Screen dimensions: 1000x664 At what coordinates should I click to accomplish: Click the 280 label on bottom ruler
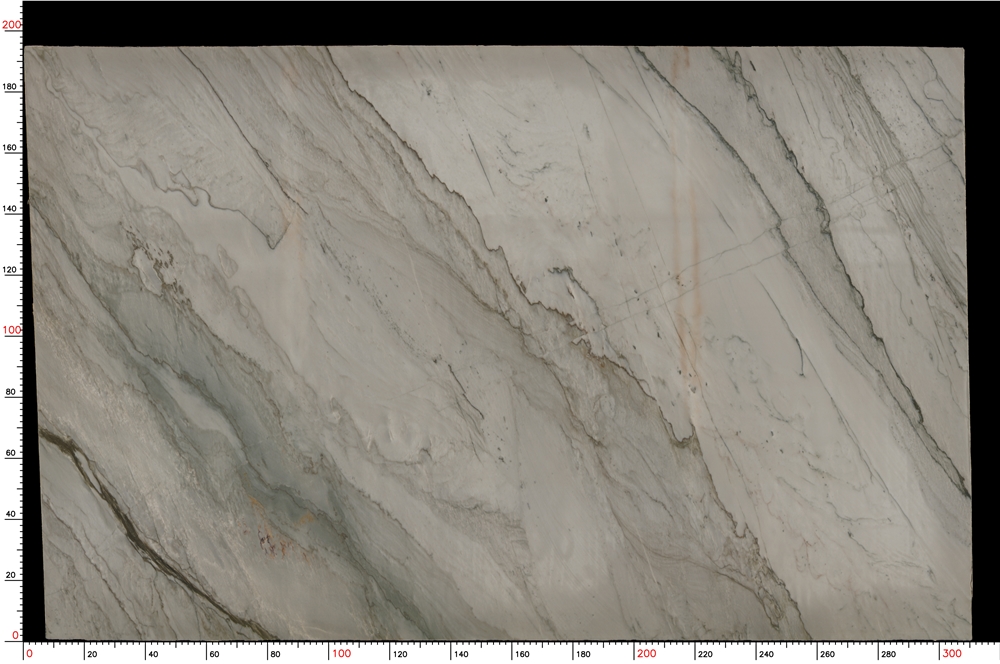(x=888, y=656)
